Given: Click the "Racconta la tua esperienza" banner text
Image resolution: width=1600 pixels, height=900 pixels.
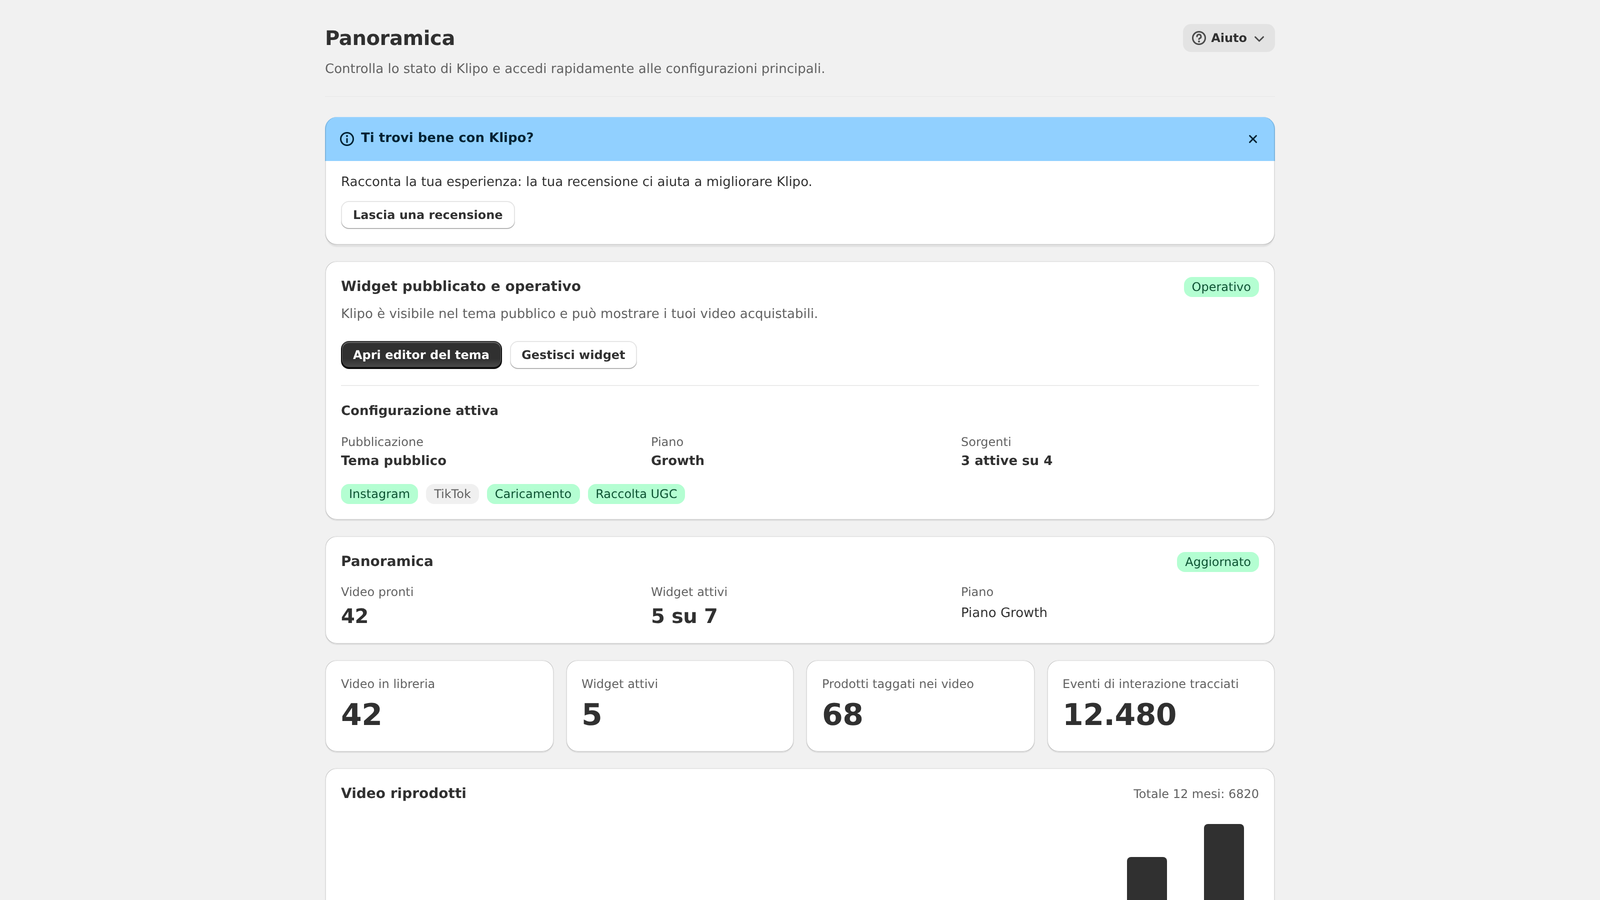Looking at the screenshot, I should pyautogui.click(x=576, y=182).
